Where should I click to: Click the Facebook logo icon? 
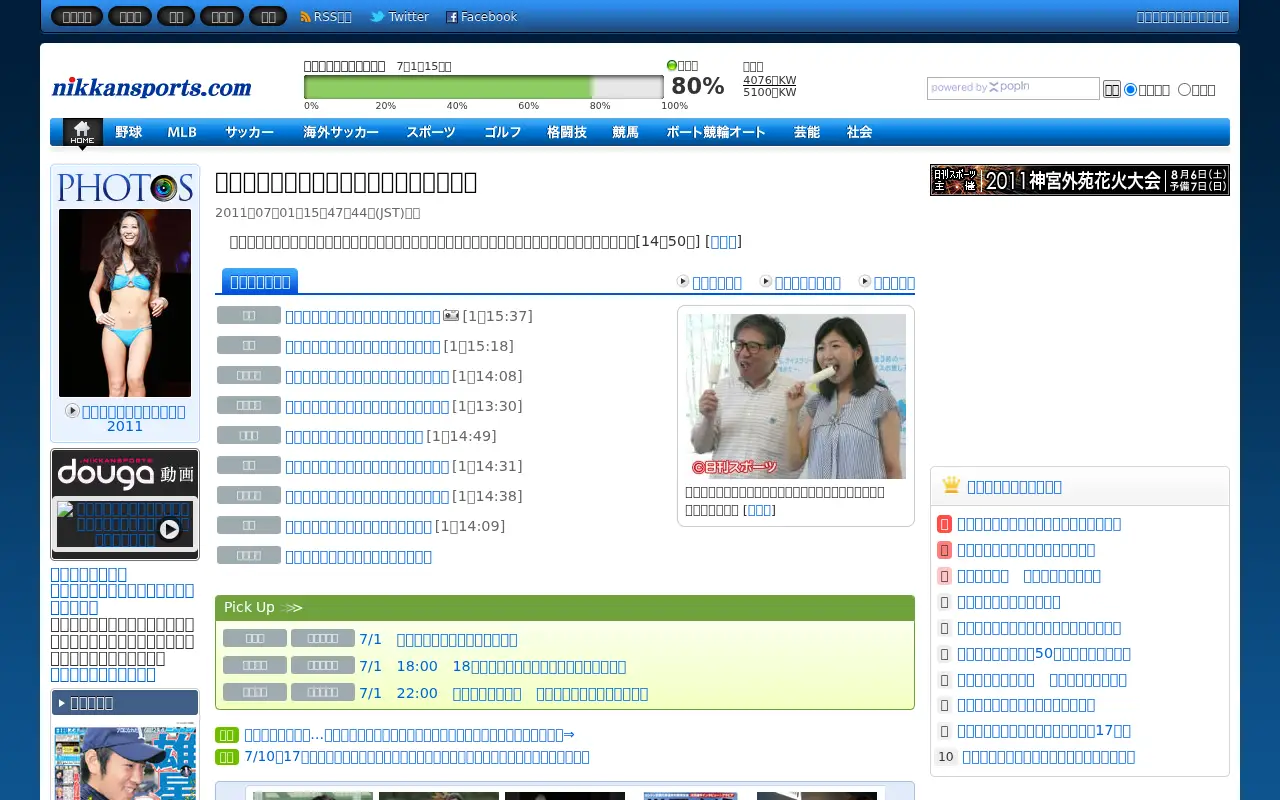[x=452, y=17]
